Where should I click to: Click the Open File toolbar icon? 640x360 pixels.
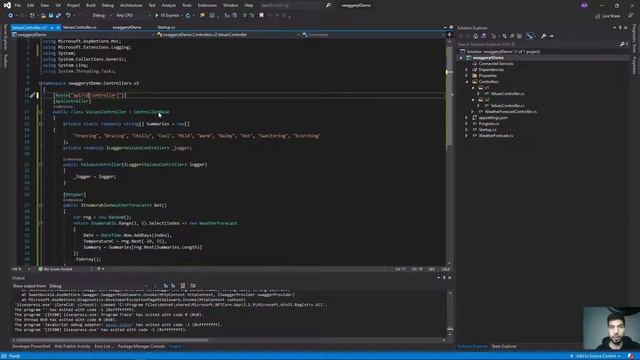coord(43,16)
